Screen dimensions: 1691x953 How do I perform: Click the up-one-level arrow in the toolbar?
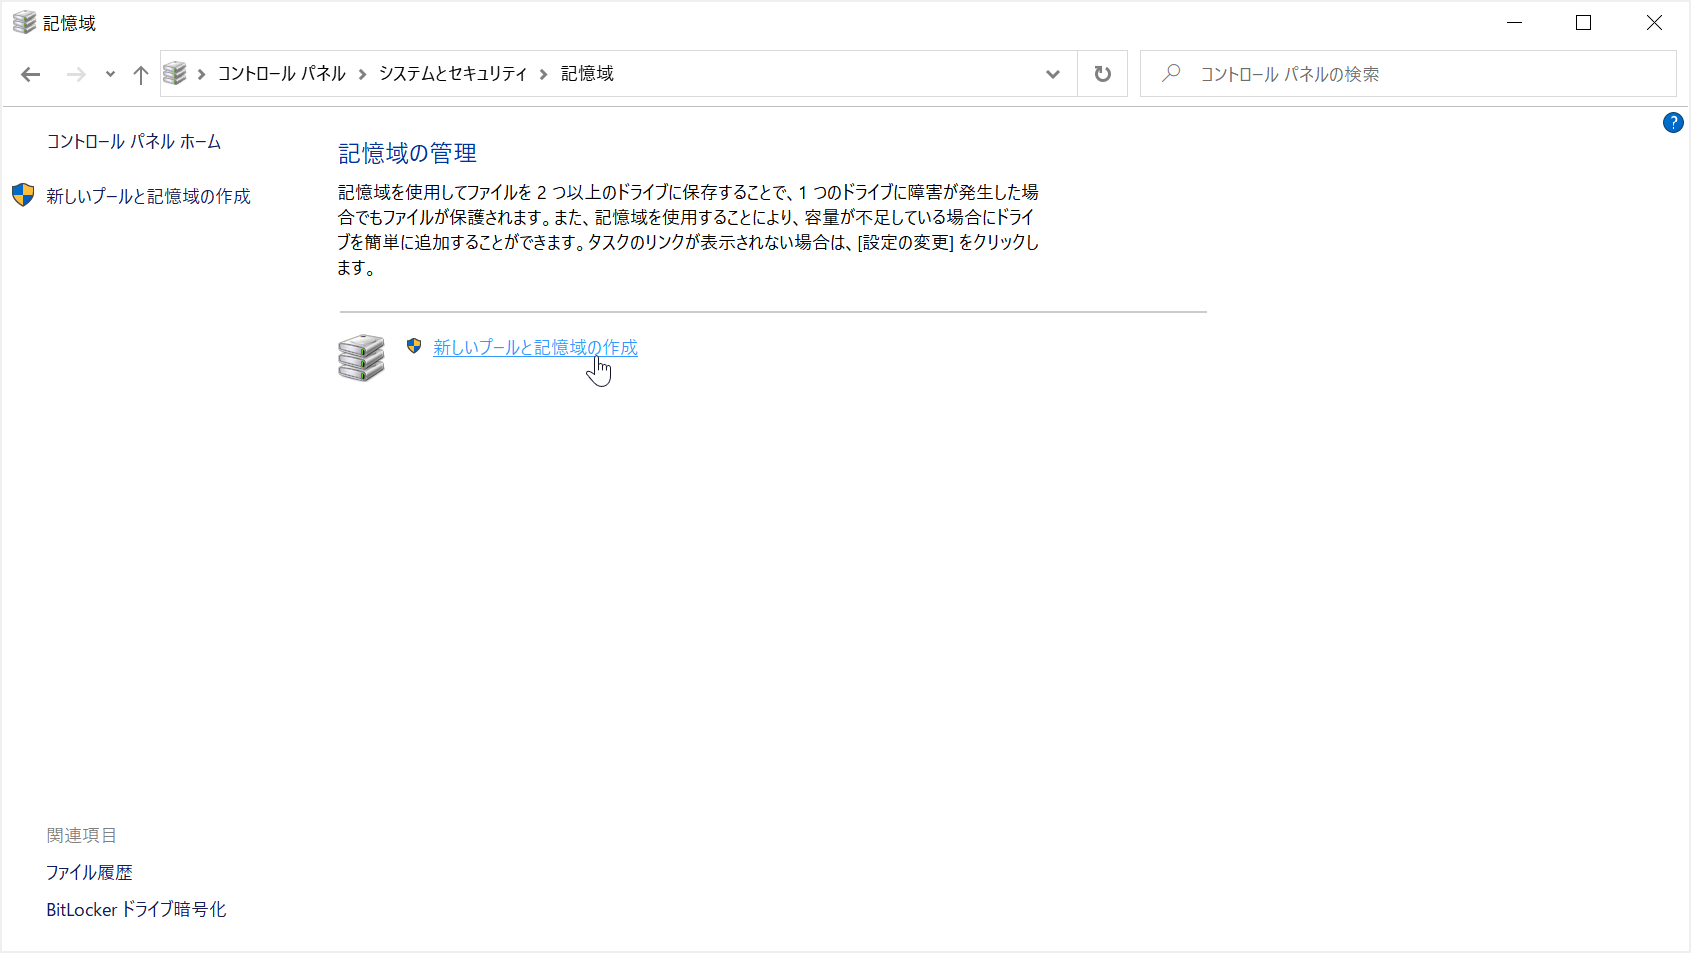point(140,73)
